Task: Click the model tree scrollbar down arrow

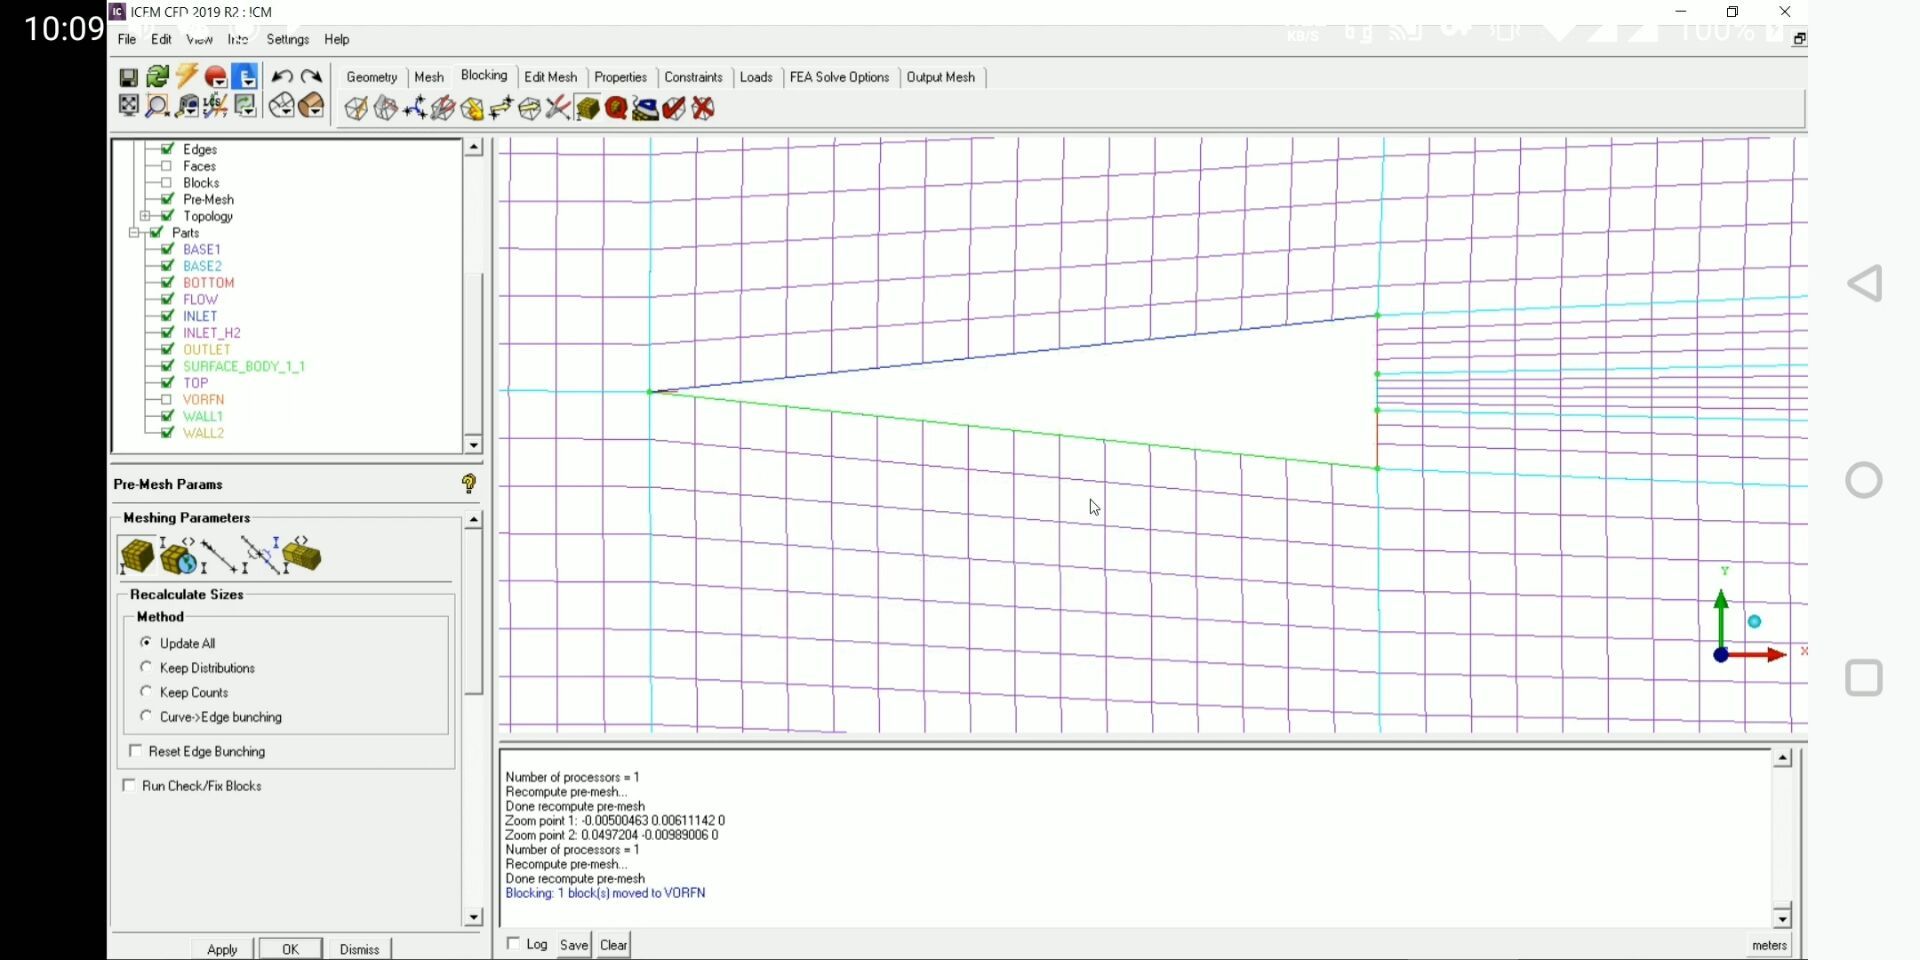Action: tap(473, 444)
